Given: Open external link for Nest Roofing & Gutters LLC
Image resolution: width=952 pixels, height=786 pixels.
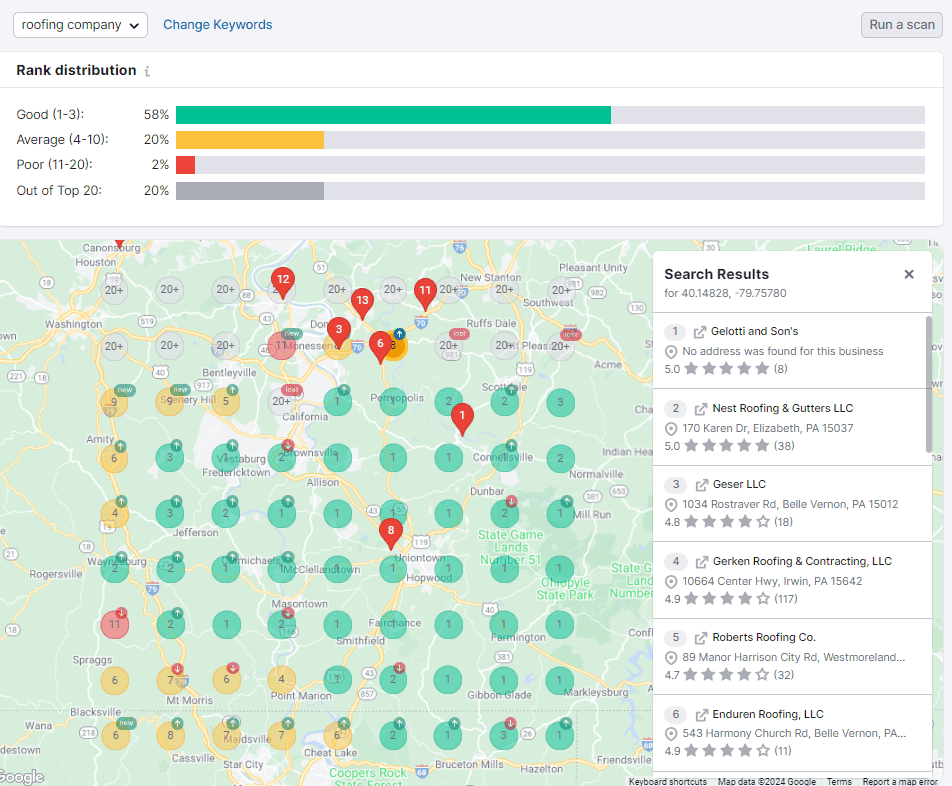Looking at the screenshot, I should [701, 409].
